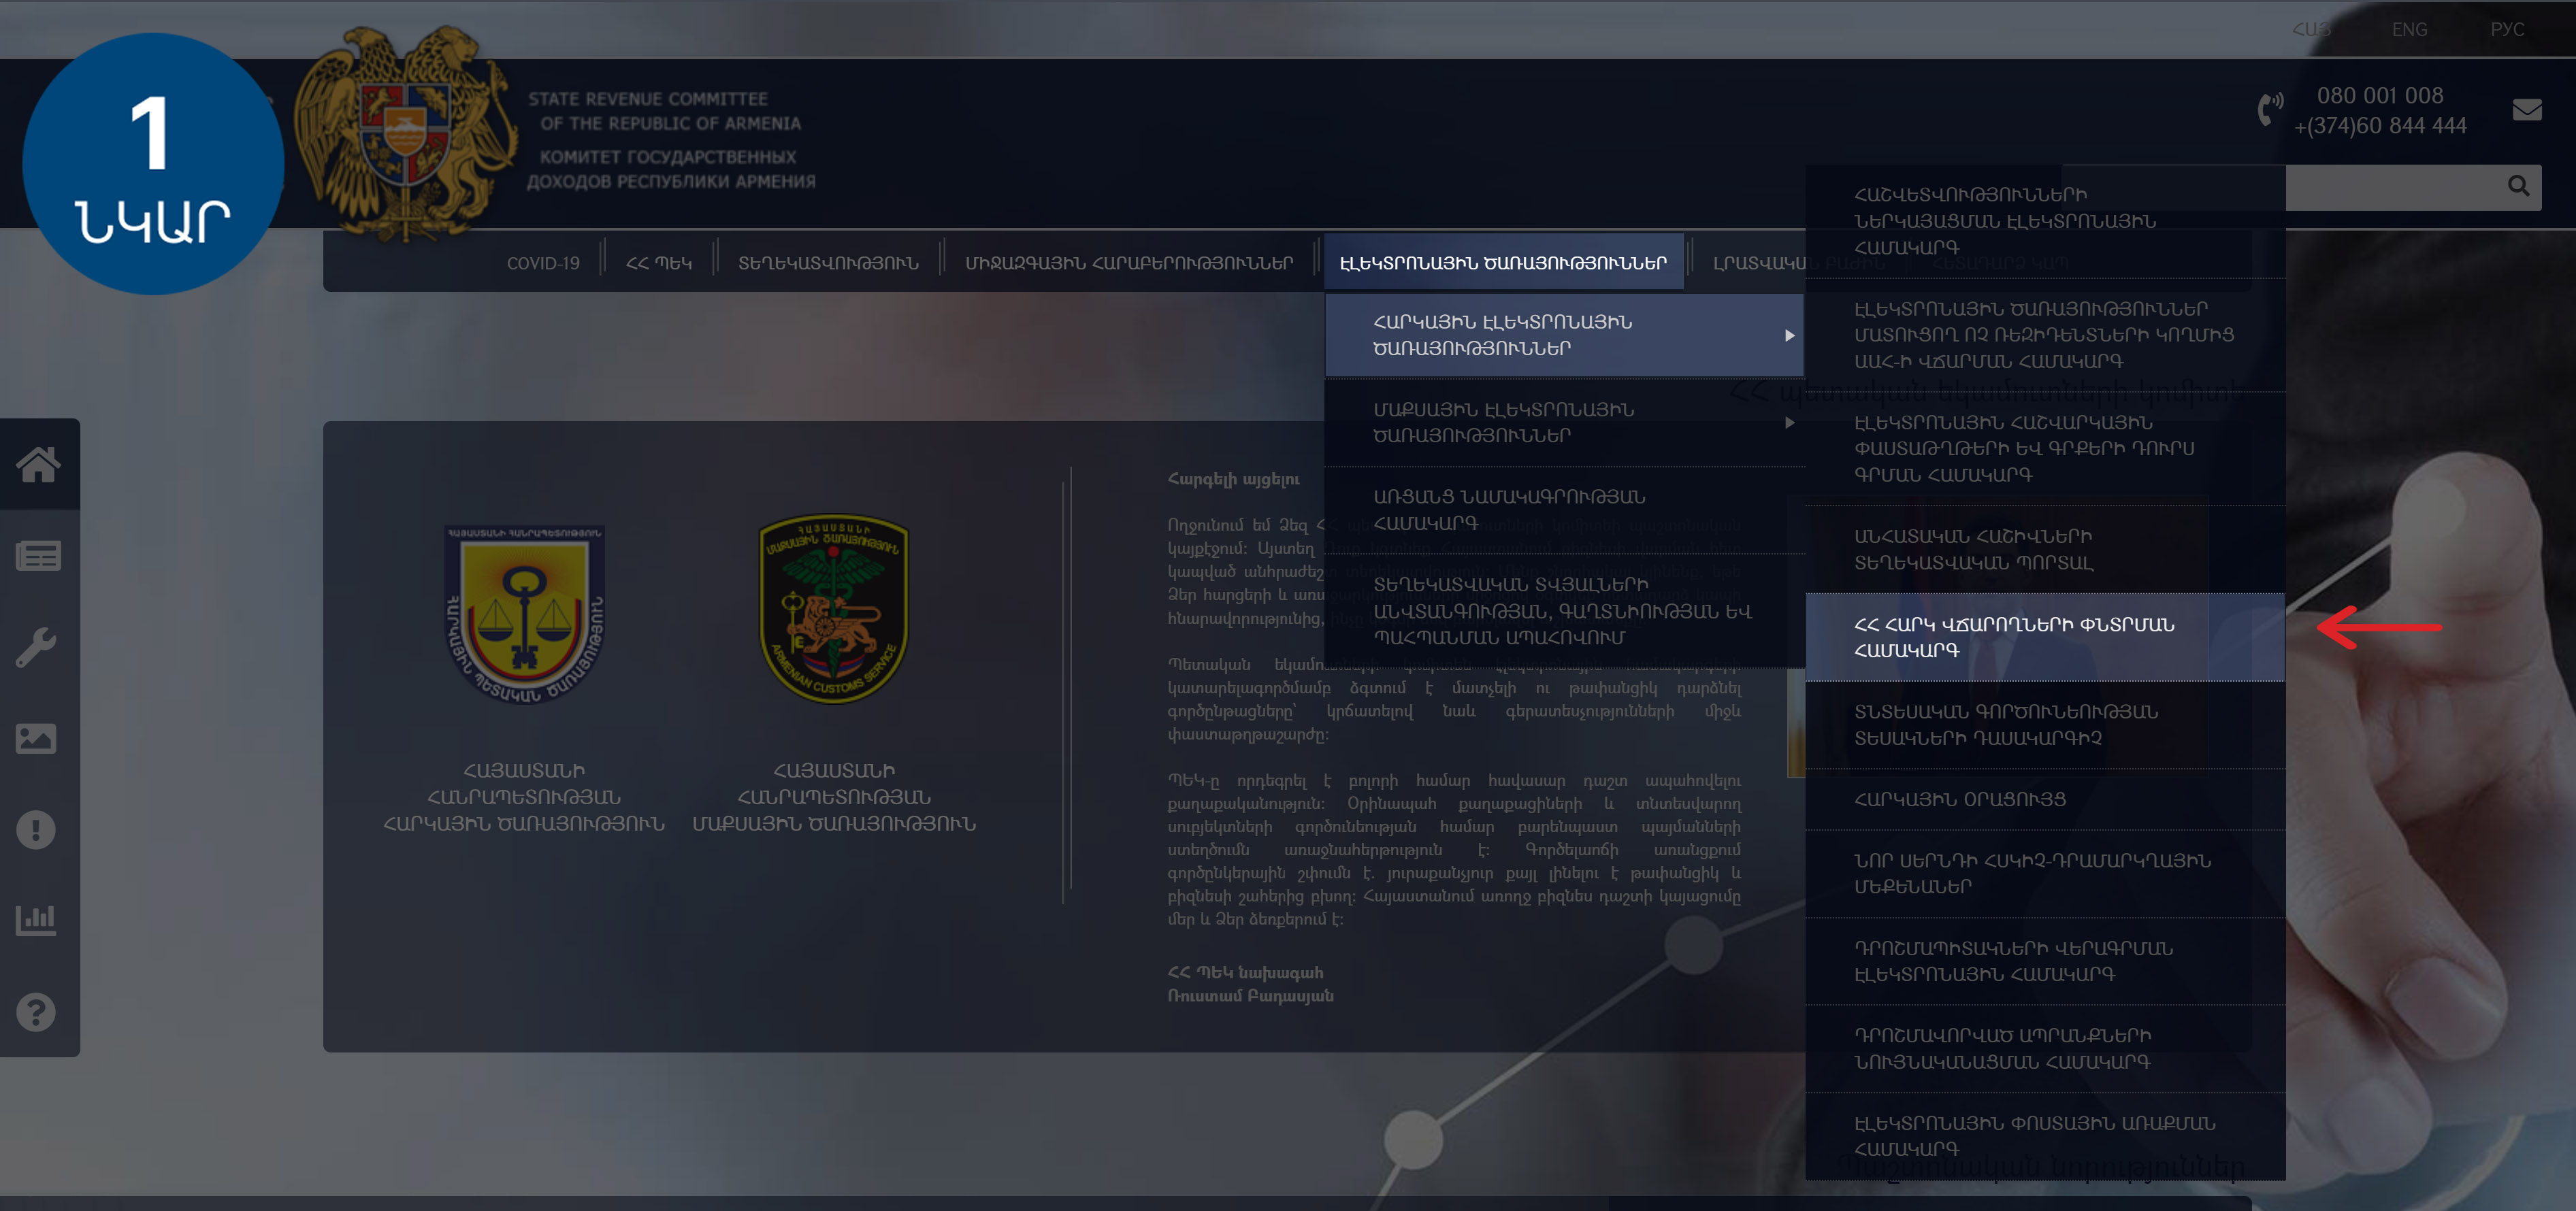Open the news list sidebar icon
The image size is (2576, 1211).
[38, 556]
